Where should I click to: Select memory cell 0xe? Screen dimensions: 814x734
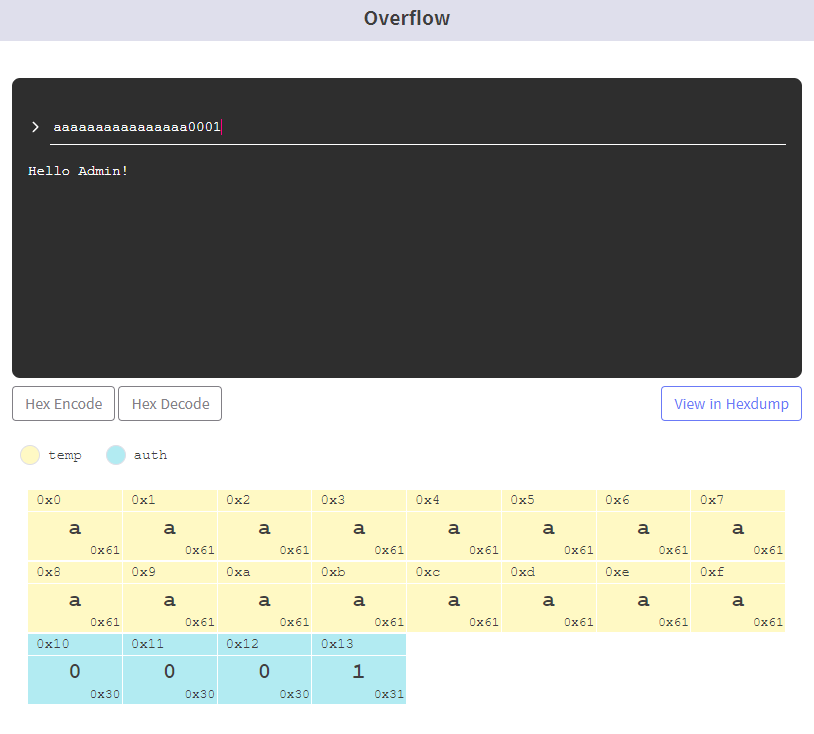(x=643, y=597)
